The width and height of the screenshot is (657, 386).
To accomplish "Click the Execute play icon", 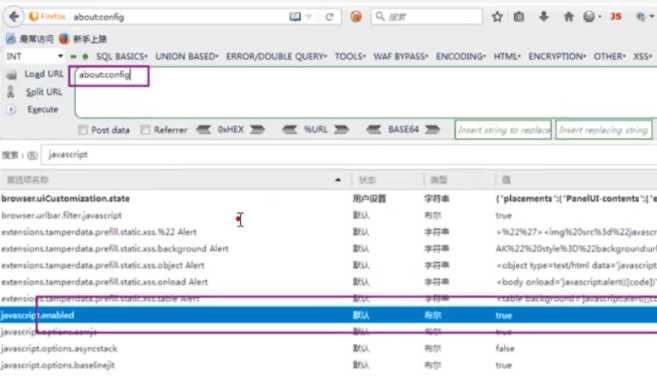I will point(11,109).
